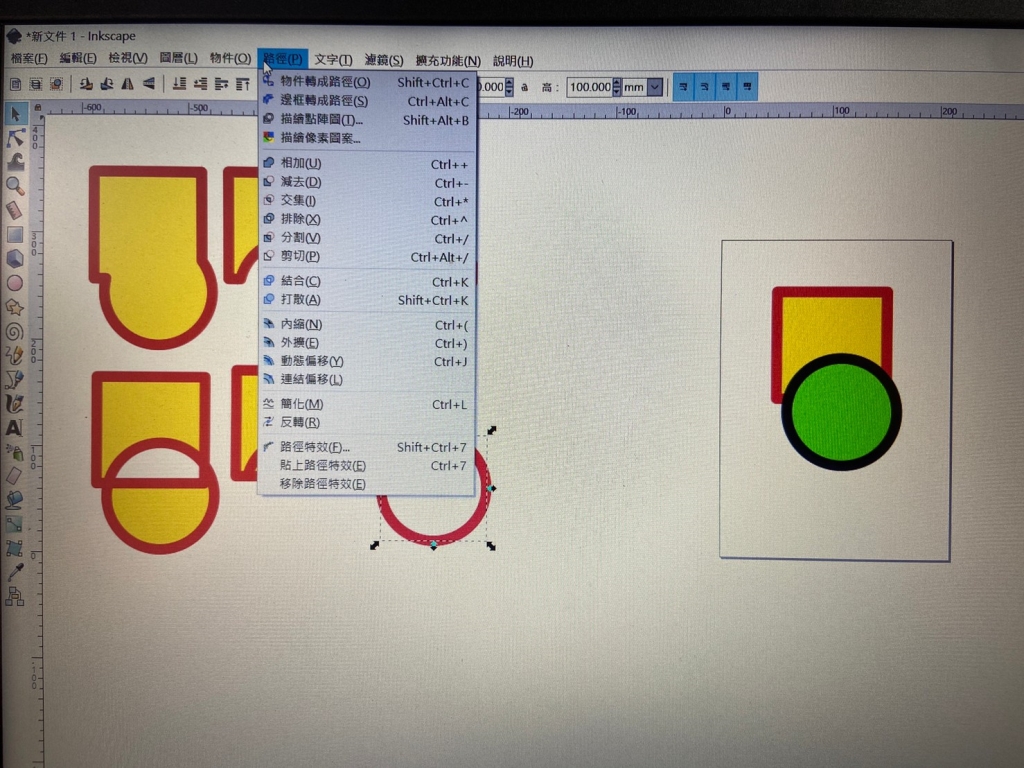This screenshot has width=1024, height=768.
Task: Select the Node edit tool
Action: 15,138
